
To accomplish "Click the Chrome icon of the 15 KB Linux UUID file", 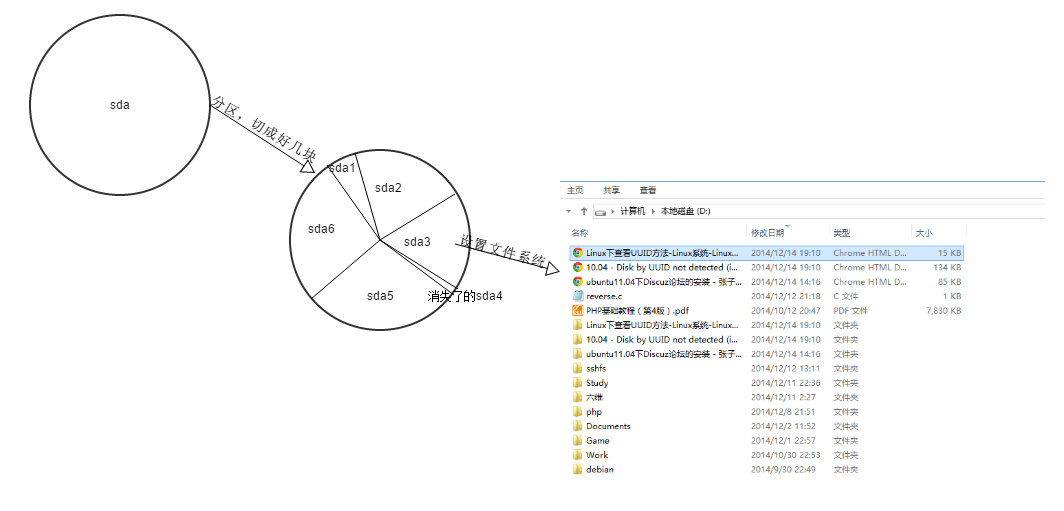I will click(577, 252).
